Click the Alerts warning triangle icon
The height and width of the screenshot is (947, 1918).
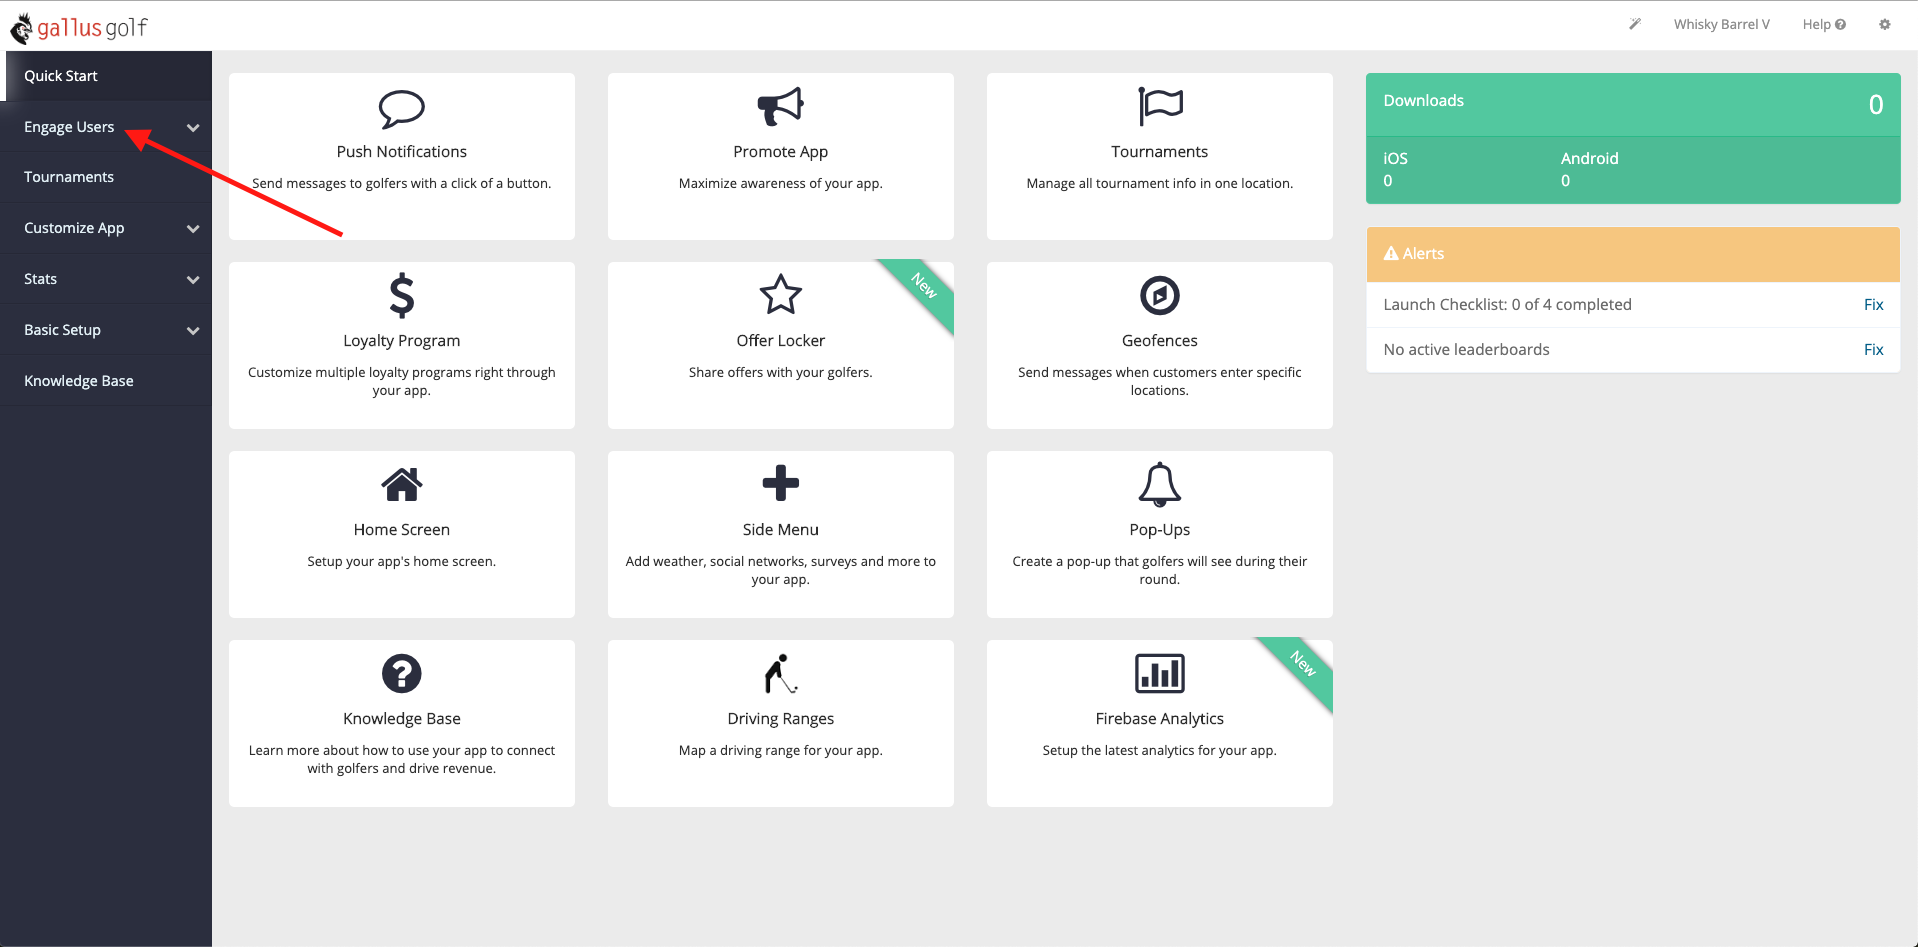(x=1391, y=254)
